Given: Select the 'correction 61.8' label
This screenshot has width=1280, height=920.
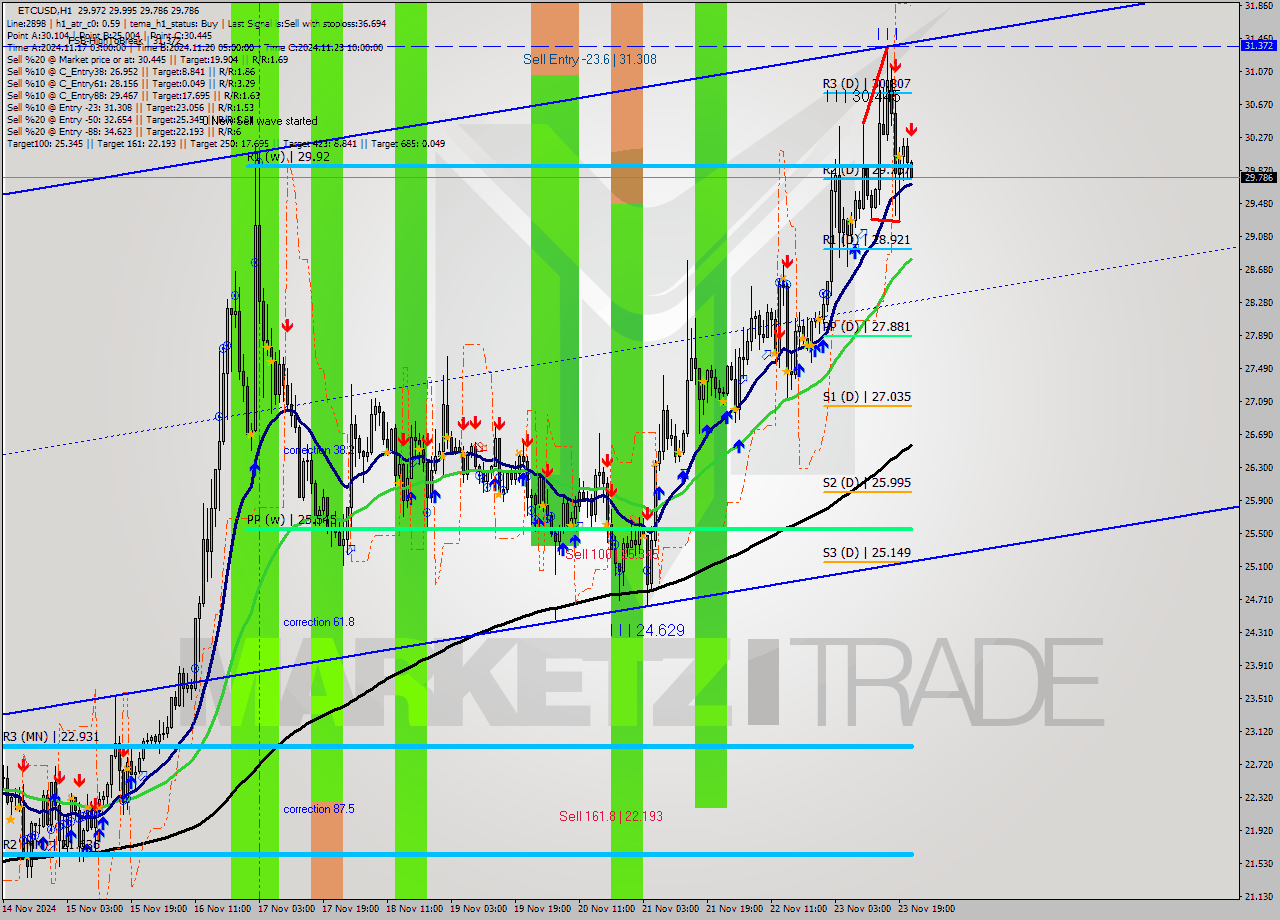Looking at the screenshot, I should [318, 622].
